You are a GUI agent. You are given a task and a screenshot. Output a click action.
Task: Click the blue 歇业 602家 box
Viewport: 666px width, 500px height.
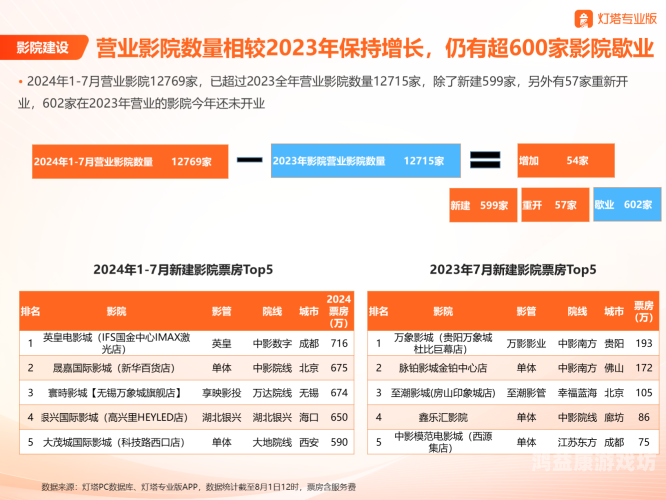coord(627,204)
